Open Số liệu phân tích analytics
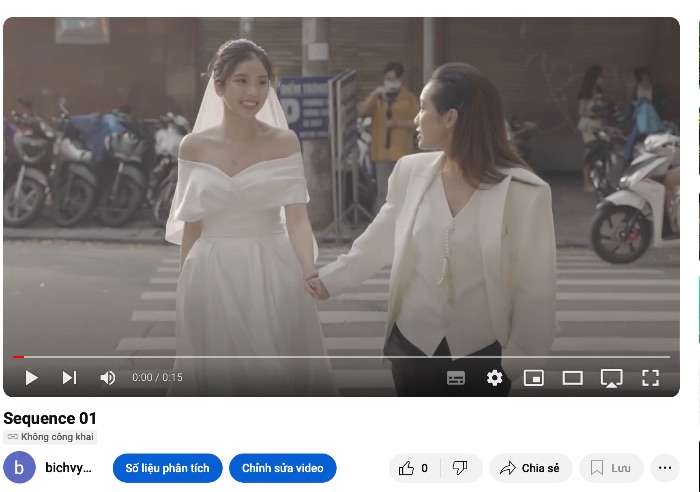This screenshot has width=700, height=492. click(x=167, y=468)
